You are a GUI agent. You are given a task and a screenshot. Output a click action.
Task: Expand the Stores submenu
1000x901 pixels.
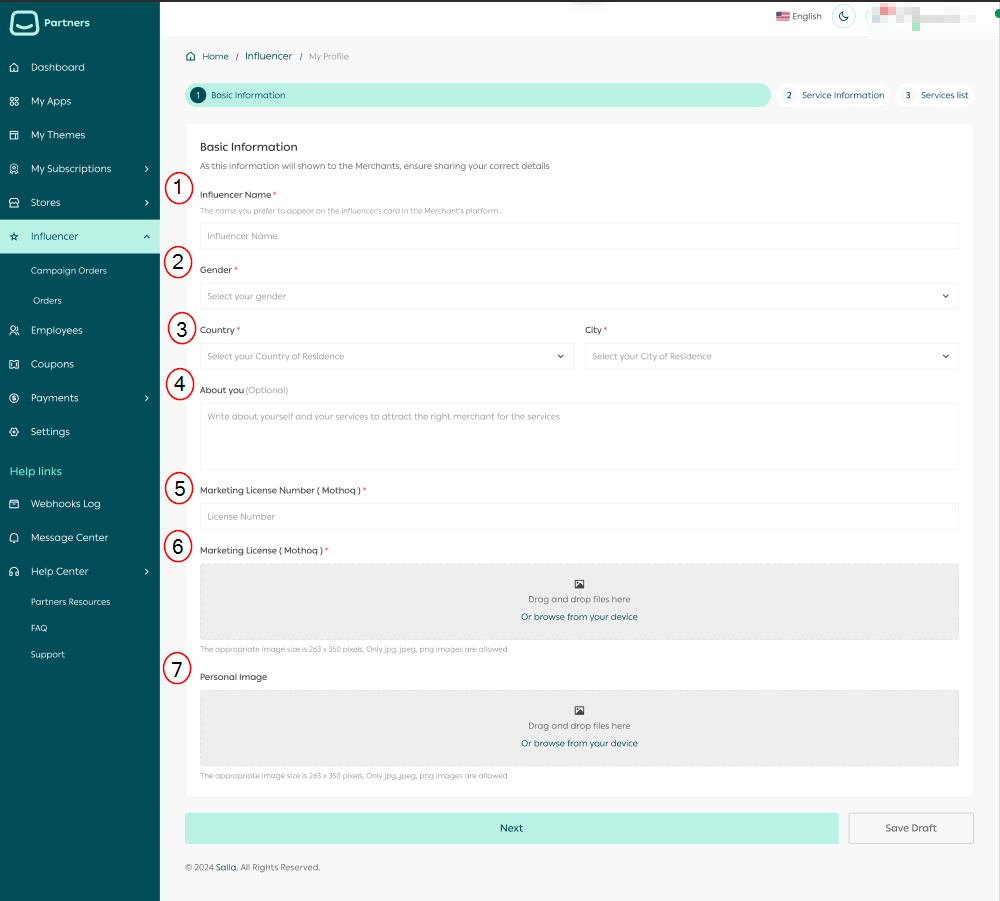coord(147,202)
